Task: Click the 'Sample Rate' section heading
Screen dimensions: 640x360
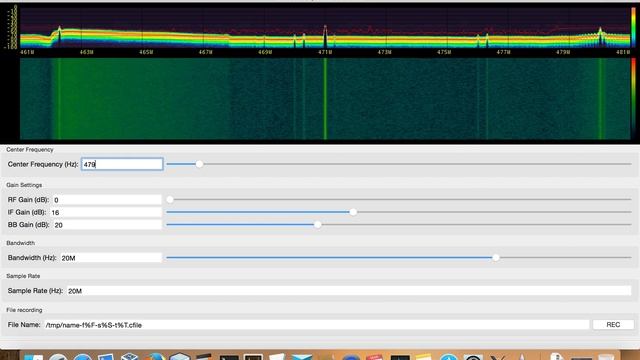Action: click(23, 276)
